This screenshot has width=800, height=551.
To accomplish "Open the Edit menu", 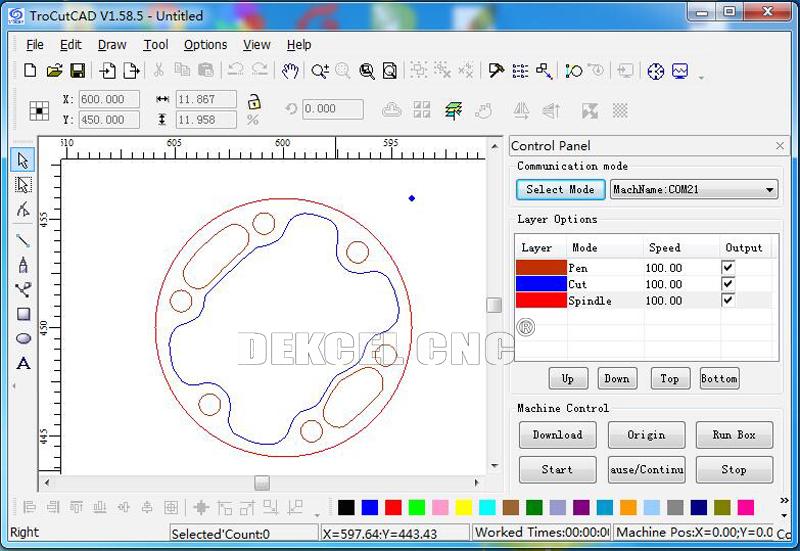I will [x=70, y=45].
